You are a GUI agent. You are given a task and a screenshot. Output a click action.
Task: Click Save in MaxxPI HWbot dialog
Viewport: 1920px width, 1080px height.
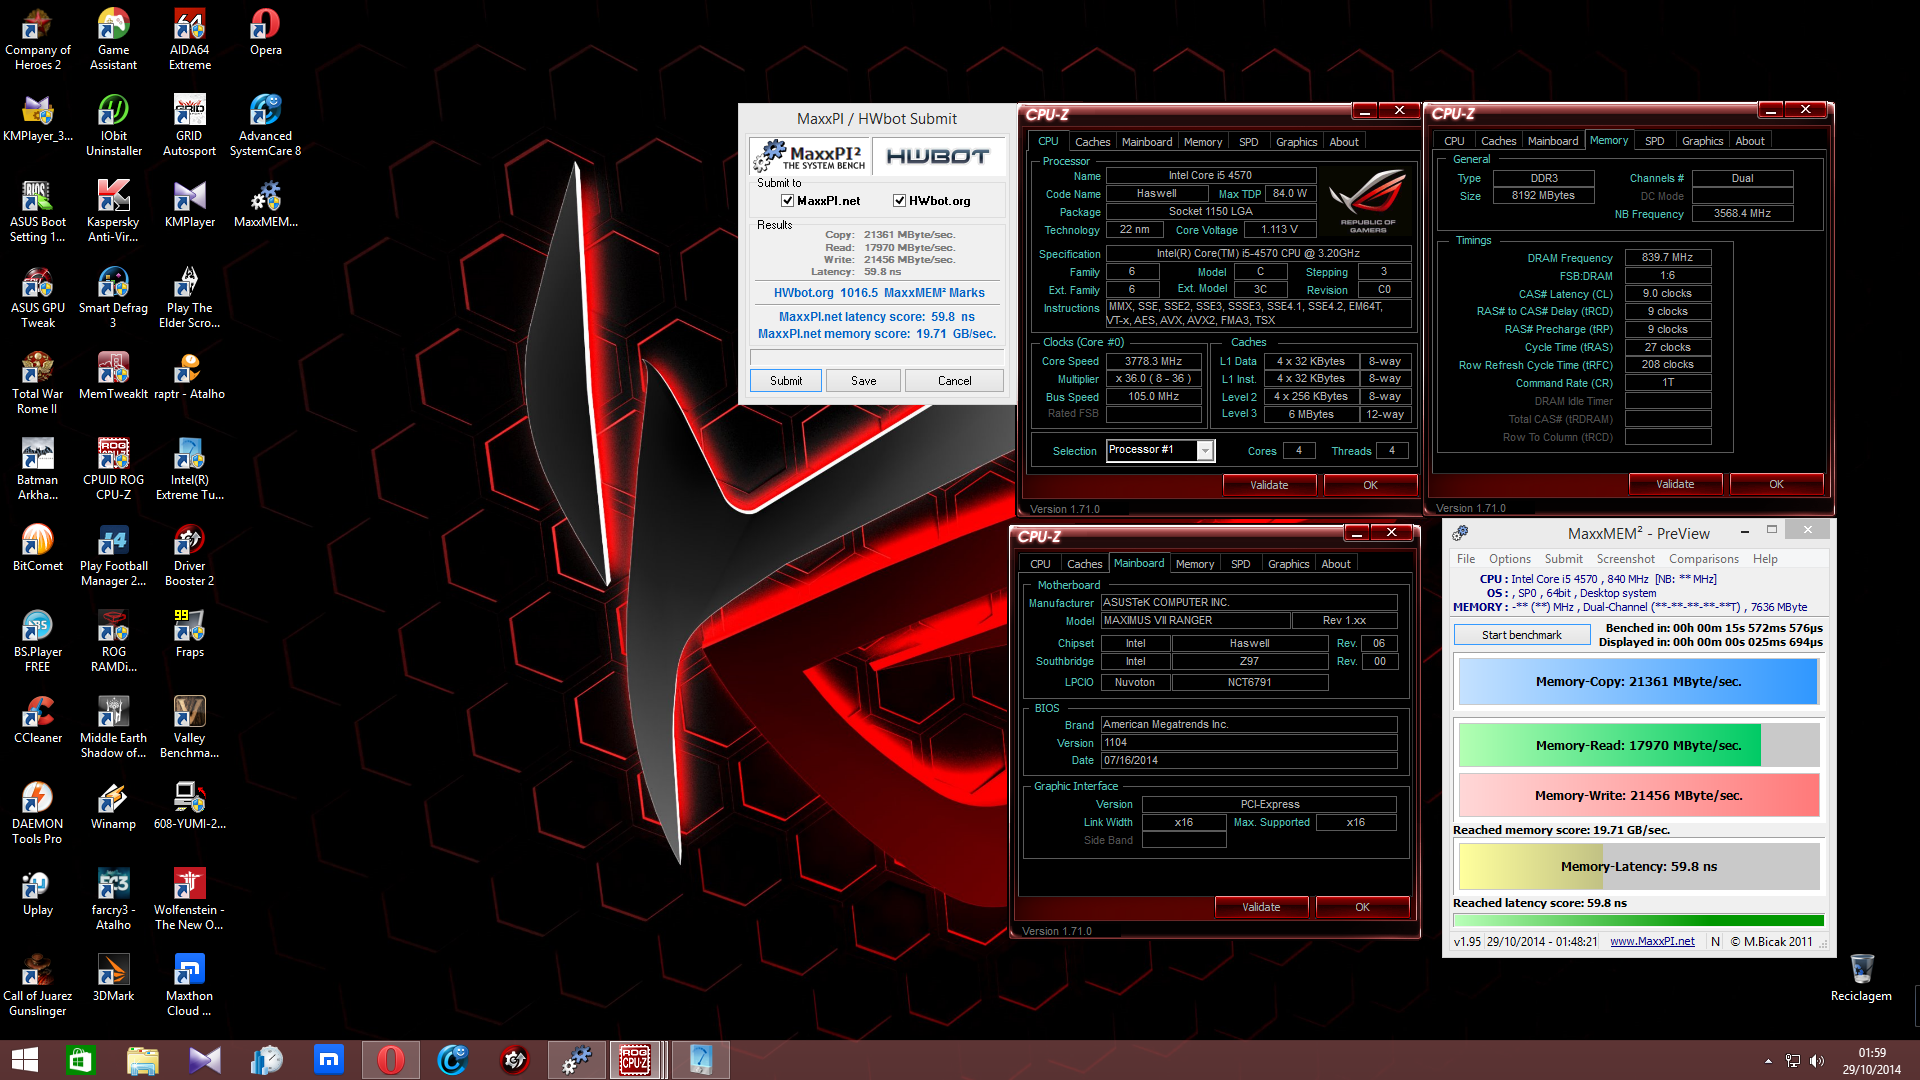[863, 381]
